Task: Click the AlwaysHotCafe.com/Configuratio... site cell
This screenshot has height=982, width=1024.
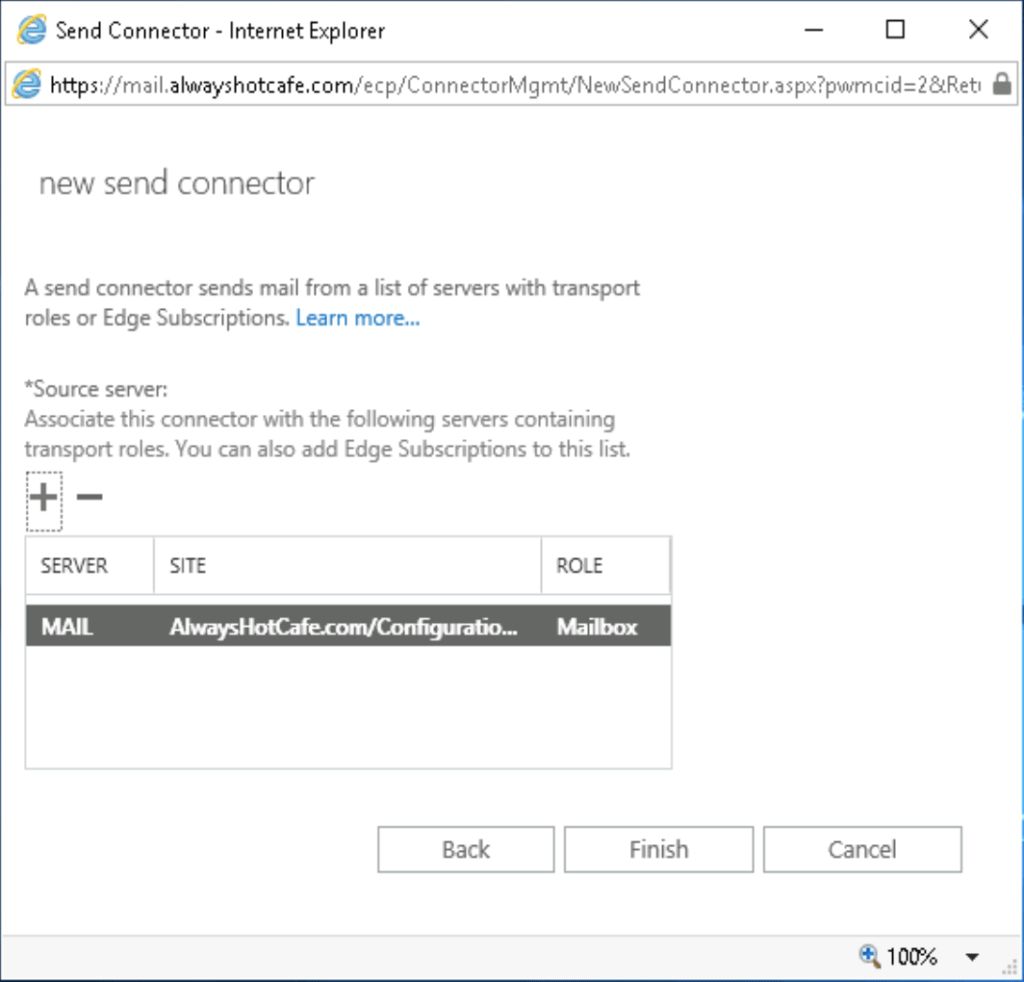Action: (344, 627)
